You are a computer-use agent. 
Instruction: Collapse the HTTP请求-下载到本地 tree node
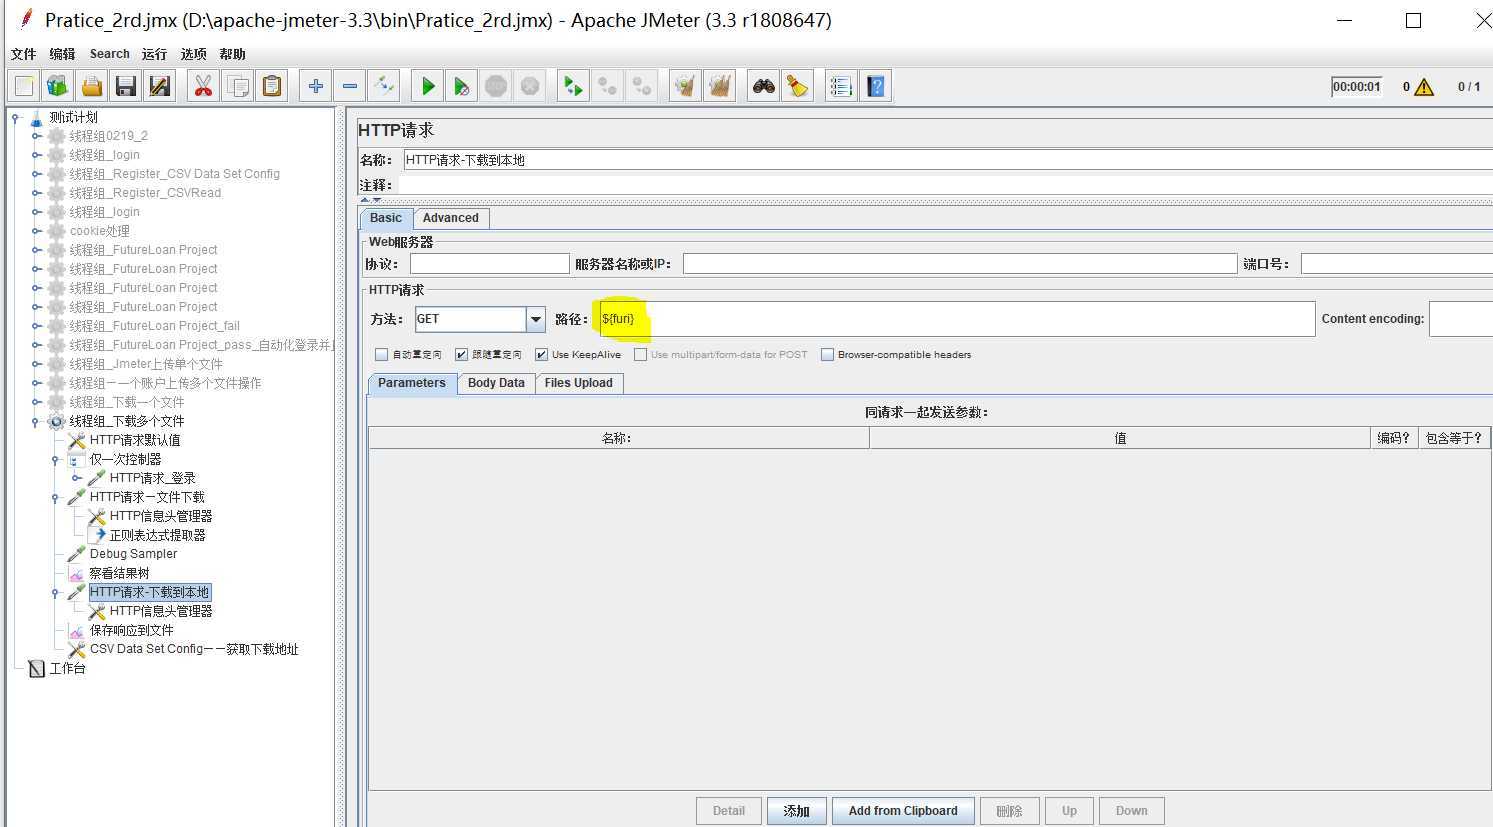pyautogui.click(x=55, y=592)
